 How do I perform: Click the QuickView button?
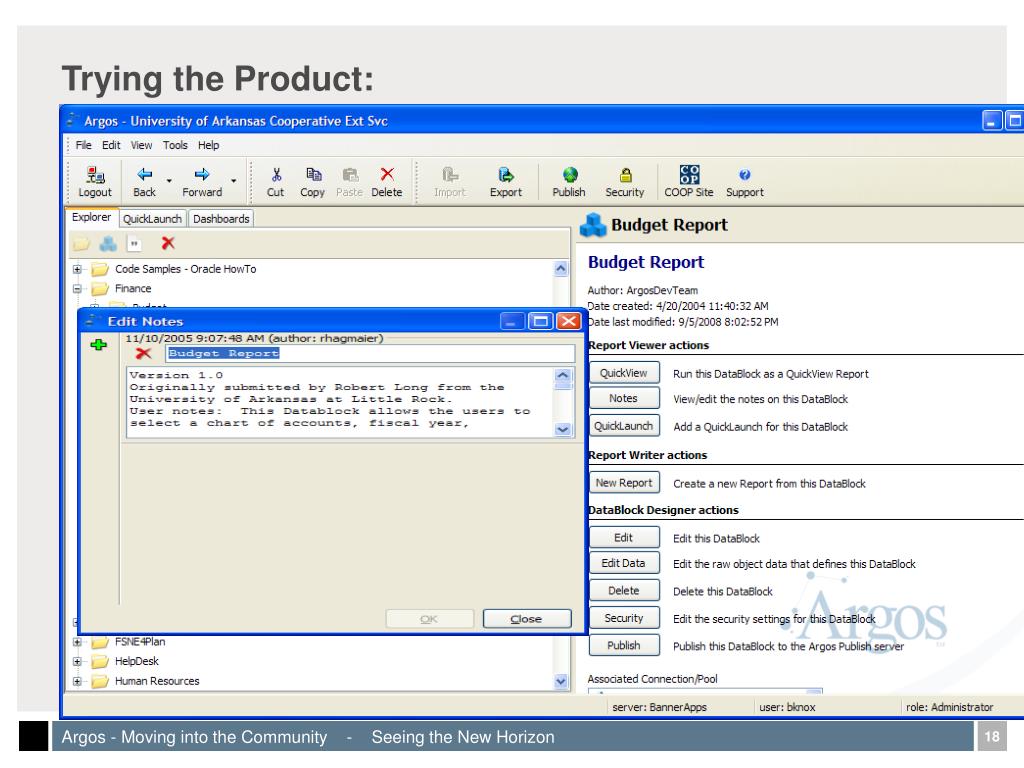[624, 373]
